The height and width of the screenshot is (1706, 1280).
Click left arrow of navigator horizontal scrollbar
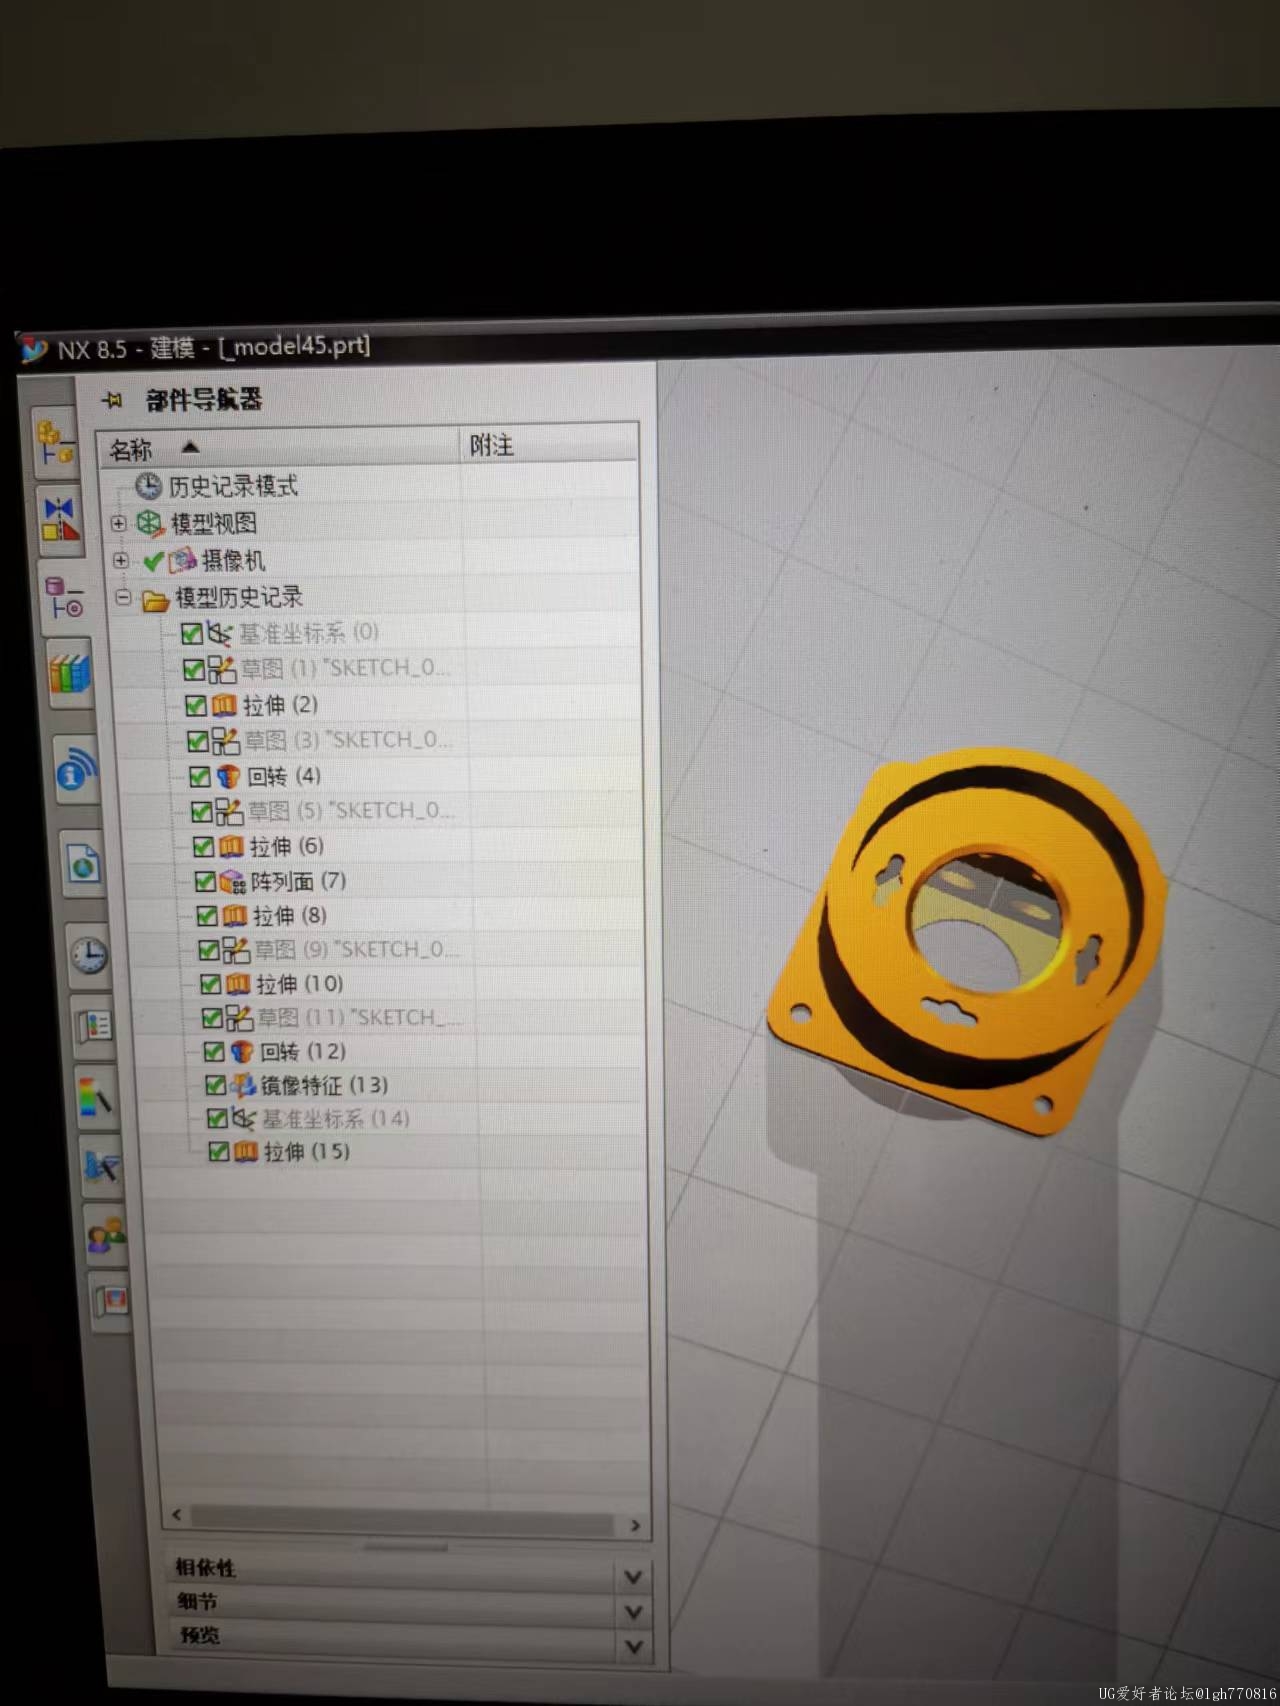(x=177, y=1515)
